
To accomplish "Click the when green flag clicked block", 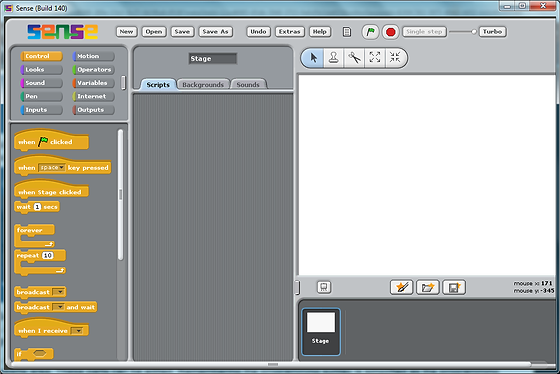I will coord(51,140).
